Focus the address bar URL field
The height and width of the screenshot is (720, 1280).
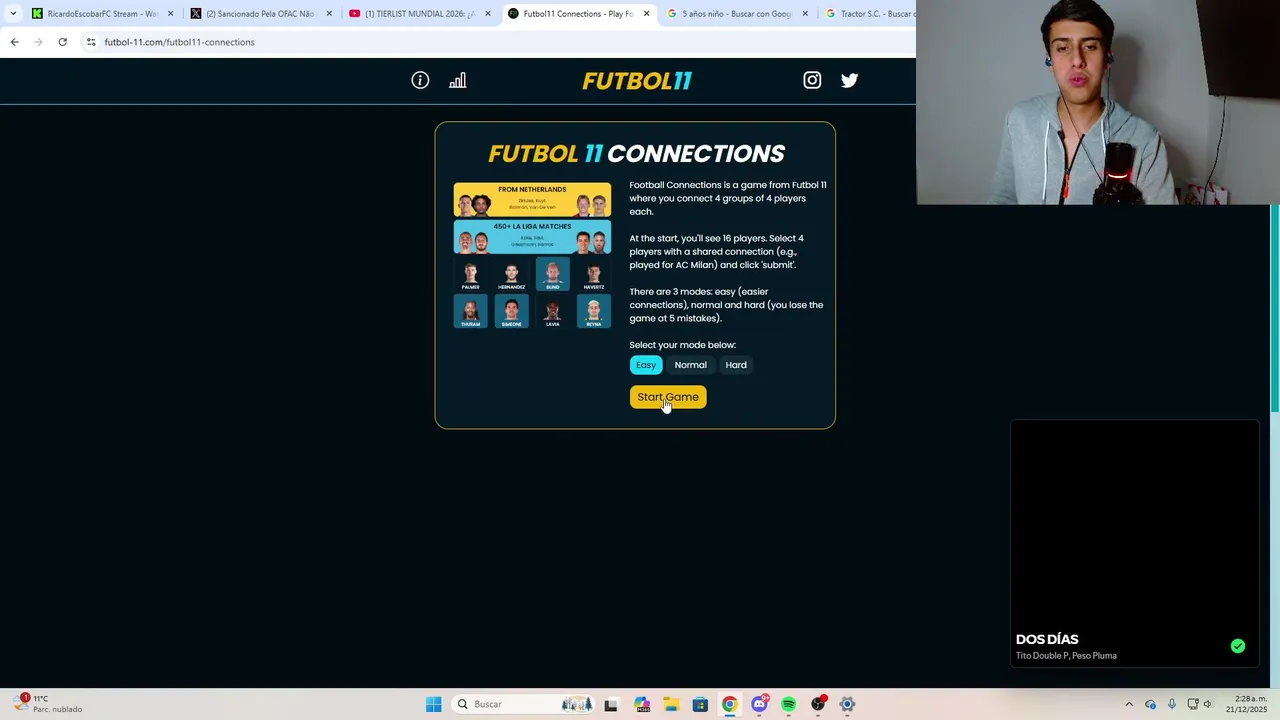pos(500,42)
